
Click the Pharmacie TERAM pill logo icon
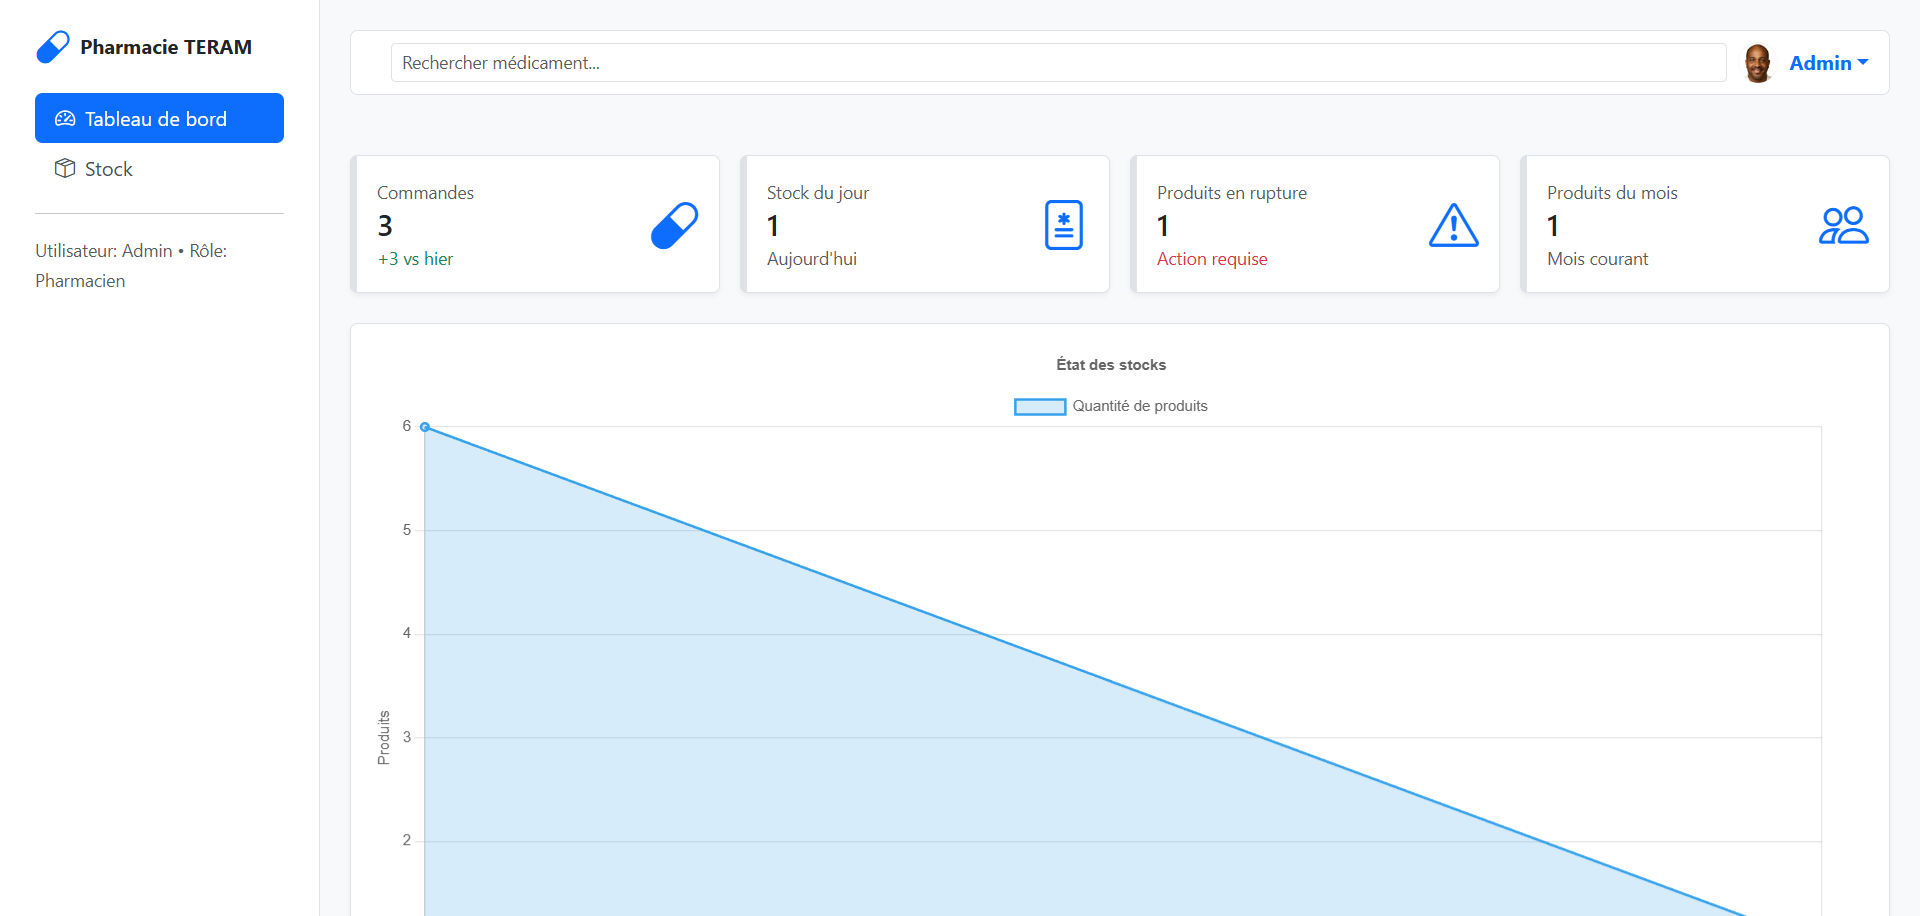pos(52,47)
